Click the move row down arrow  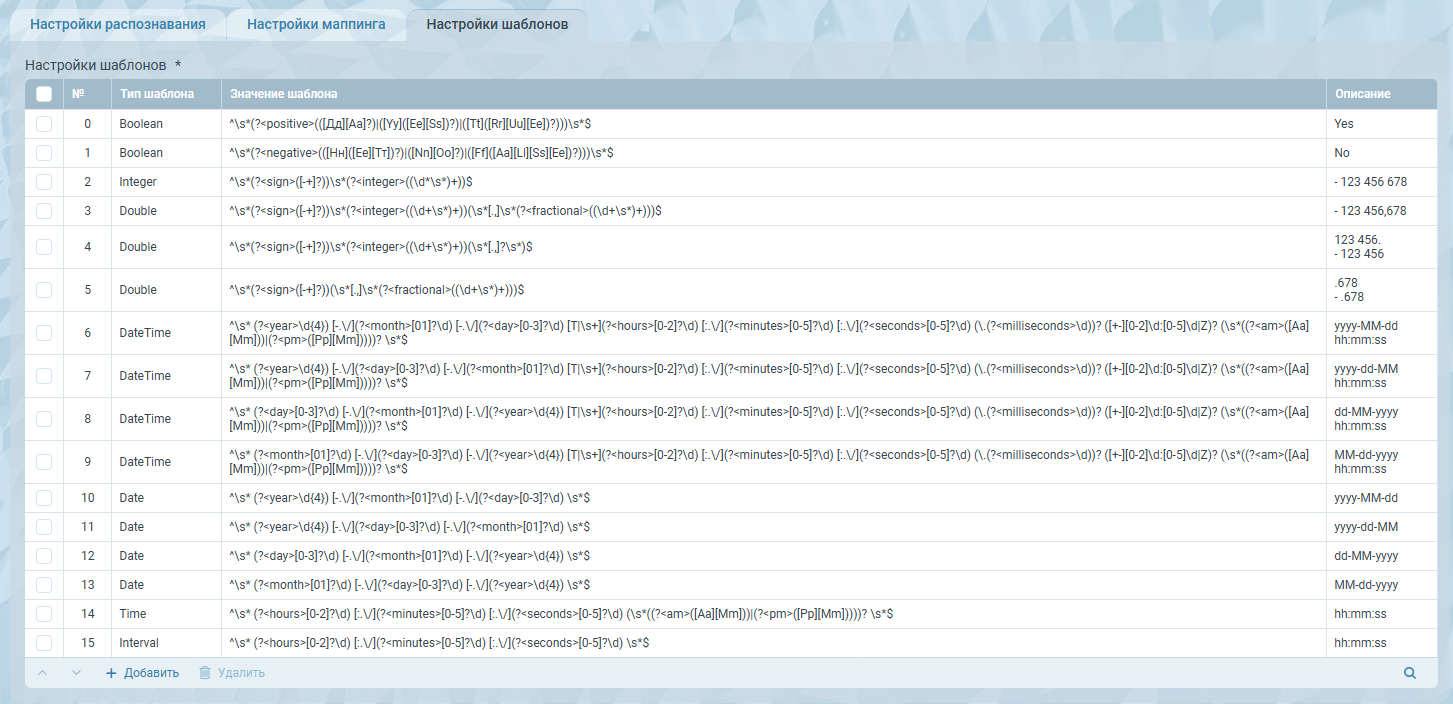(x=76, y=673)
